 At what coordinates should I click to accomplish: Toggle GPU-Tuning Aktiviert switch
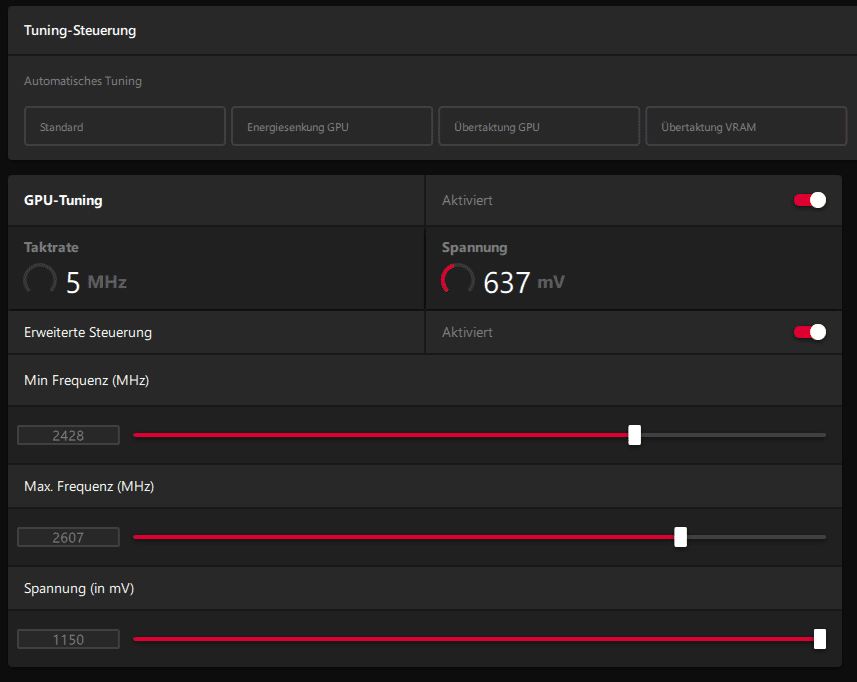click(809, 200)
